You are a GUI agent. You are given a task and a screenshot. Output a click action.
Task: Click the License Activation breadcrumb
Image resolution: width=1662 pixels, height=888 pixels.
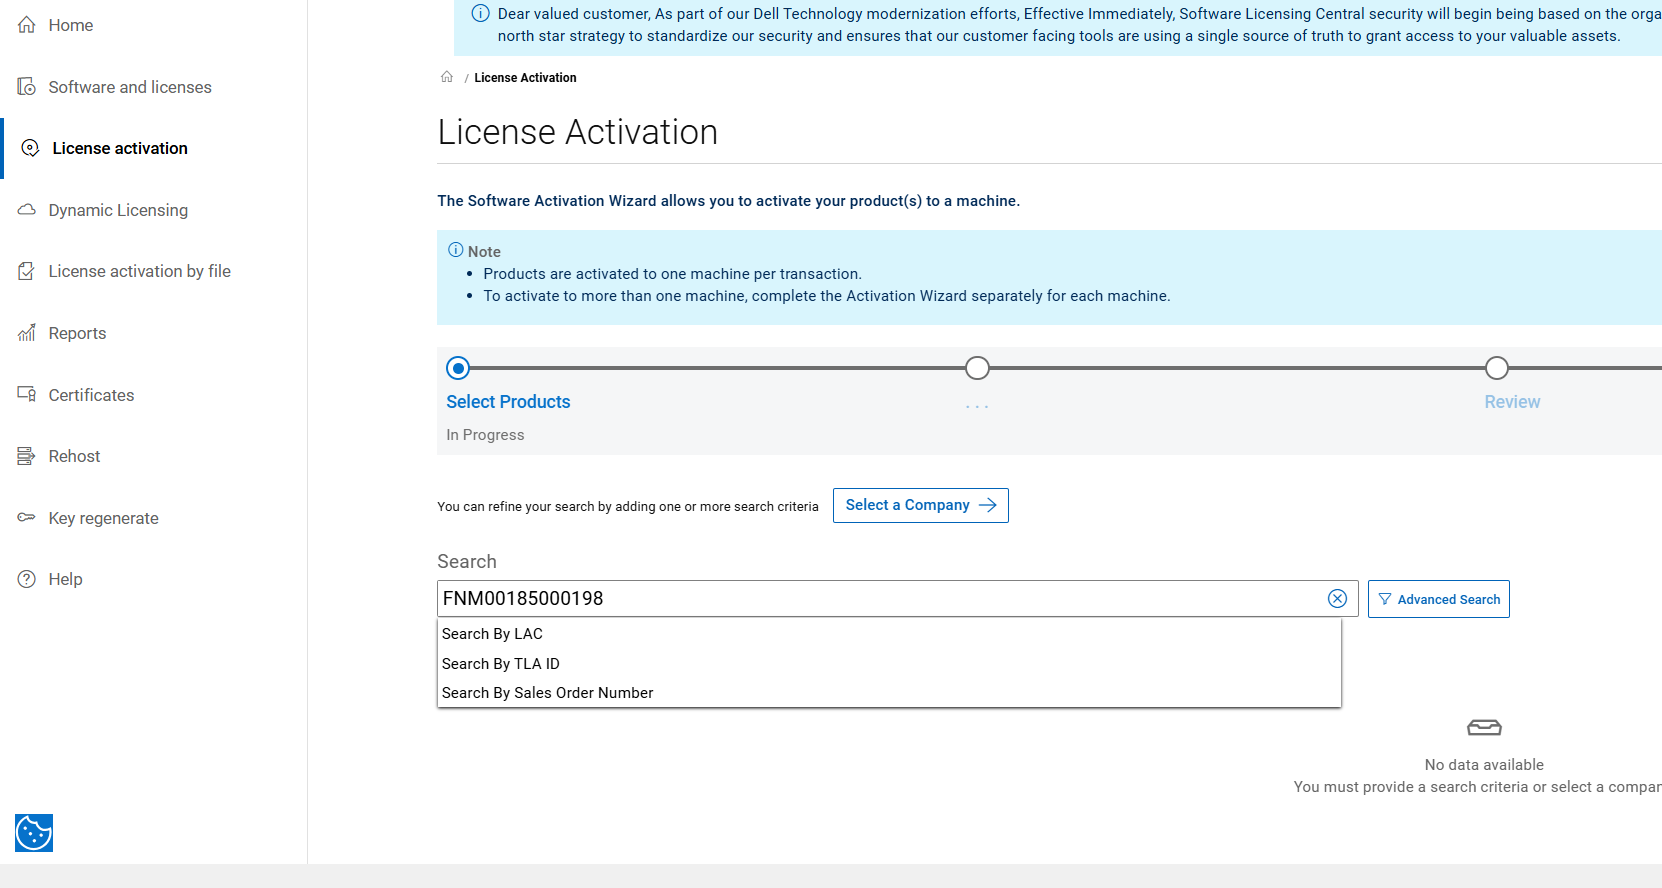point(525,78)
